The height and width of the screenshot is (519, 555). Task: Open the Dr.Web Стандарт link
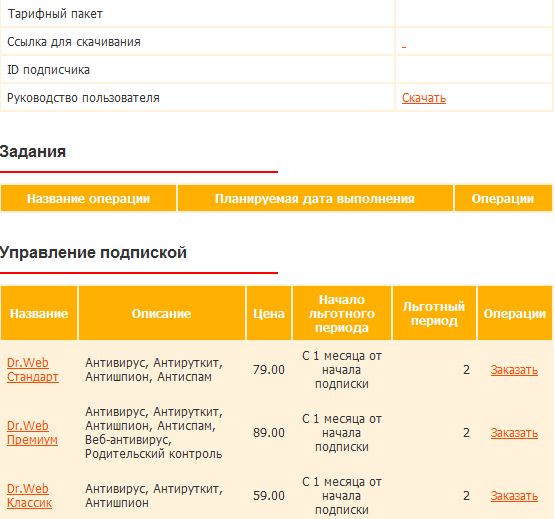tap(33, 370)
